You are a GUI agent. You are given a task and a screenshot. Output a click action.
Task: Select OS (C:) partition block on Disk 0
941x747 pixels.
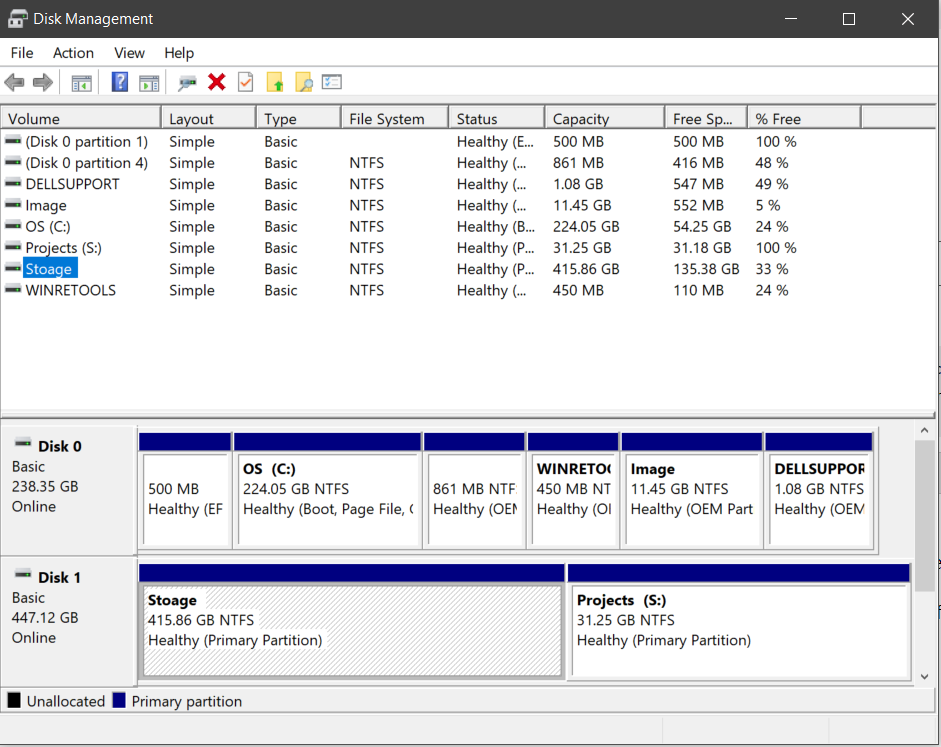[327, 490]
